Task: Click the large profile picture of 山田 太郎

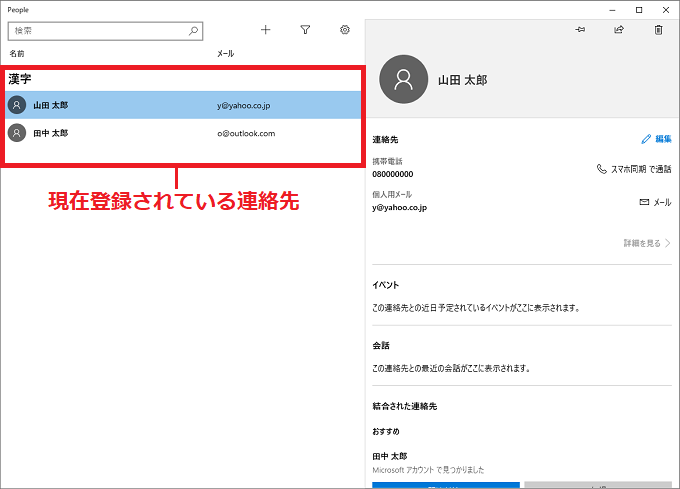Action: coord(403,79)
